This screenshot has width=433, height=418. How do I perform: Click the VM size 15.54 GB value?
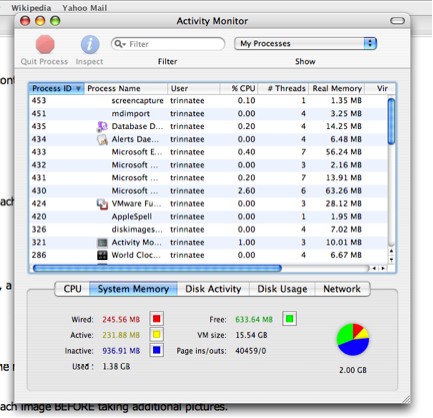[251, 335]
